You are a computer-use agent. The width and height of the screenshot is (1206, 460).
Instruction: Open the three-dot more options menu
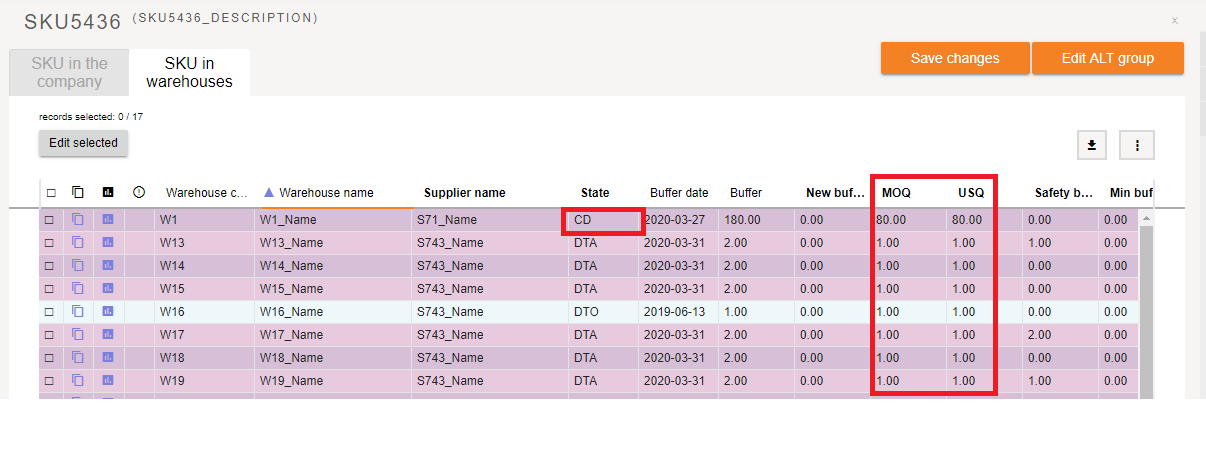pos(1137,145)
